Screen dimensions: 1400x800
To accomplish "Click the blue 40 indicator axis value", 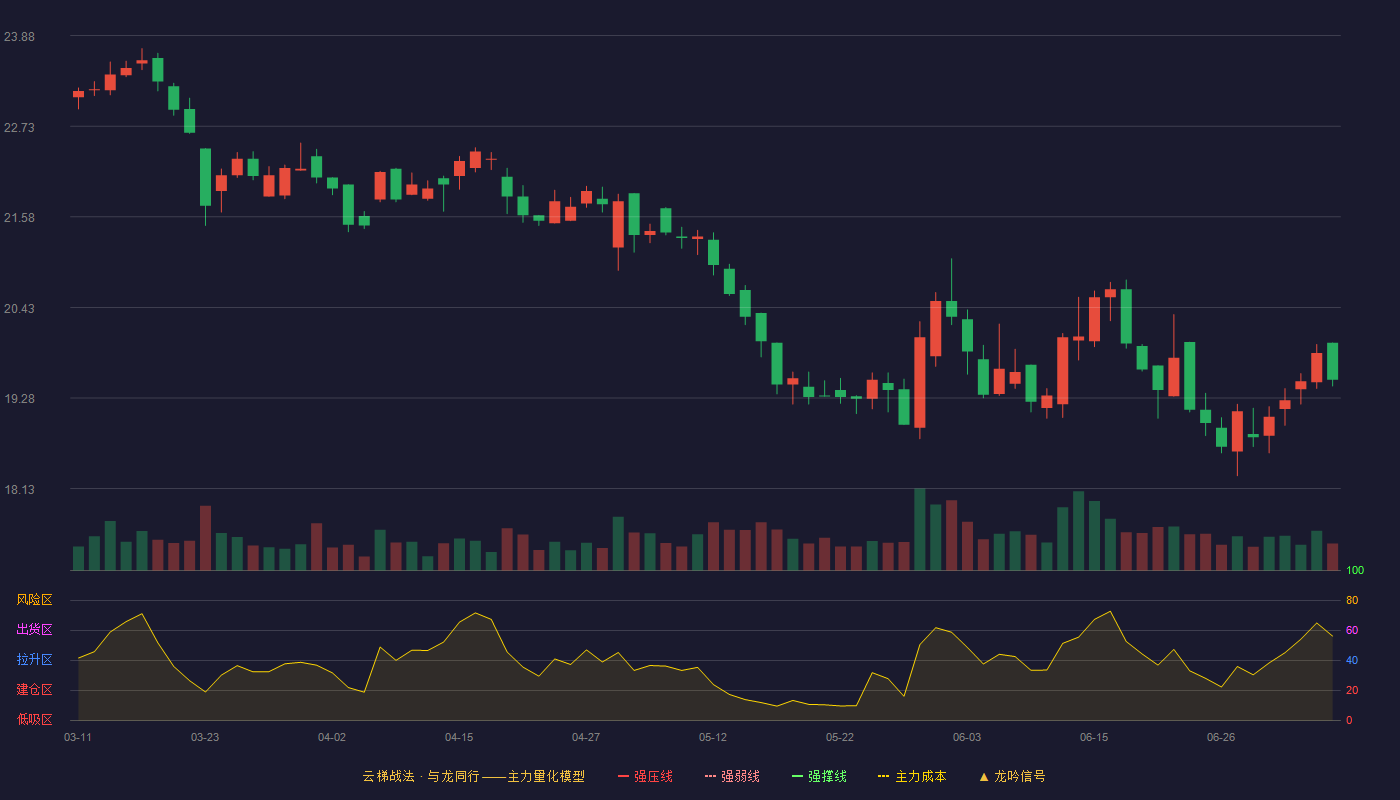I will [x=1352, y=660].
